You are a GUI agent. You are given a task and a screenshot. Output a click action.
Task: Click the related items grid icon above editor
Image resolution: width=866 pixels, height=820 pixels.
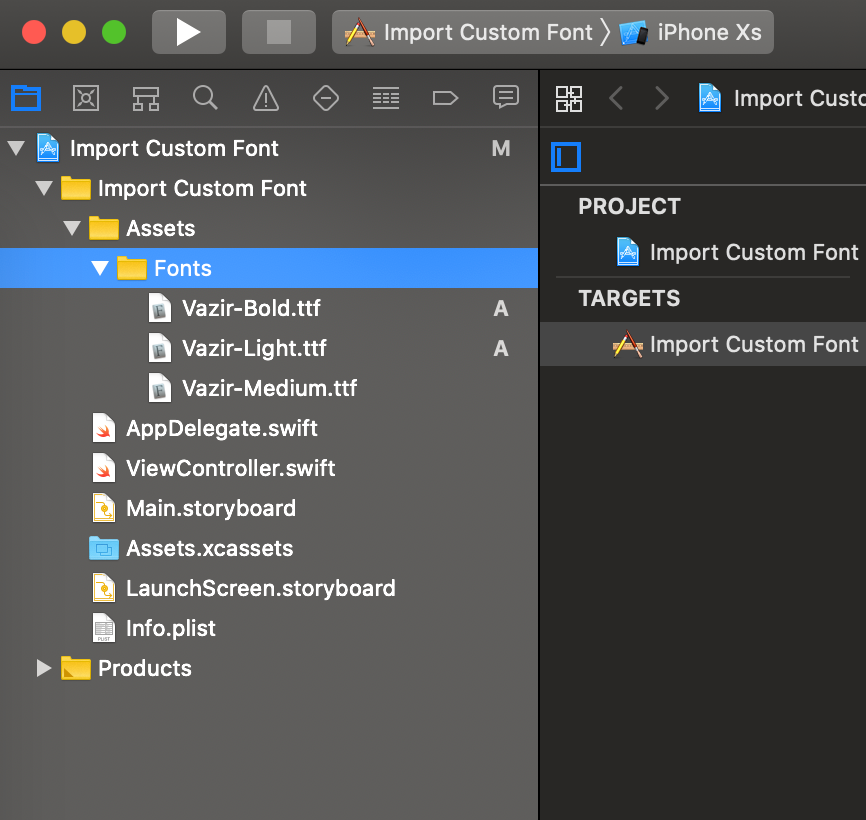click(568, 98)
